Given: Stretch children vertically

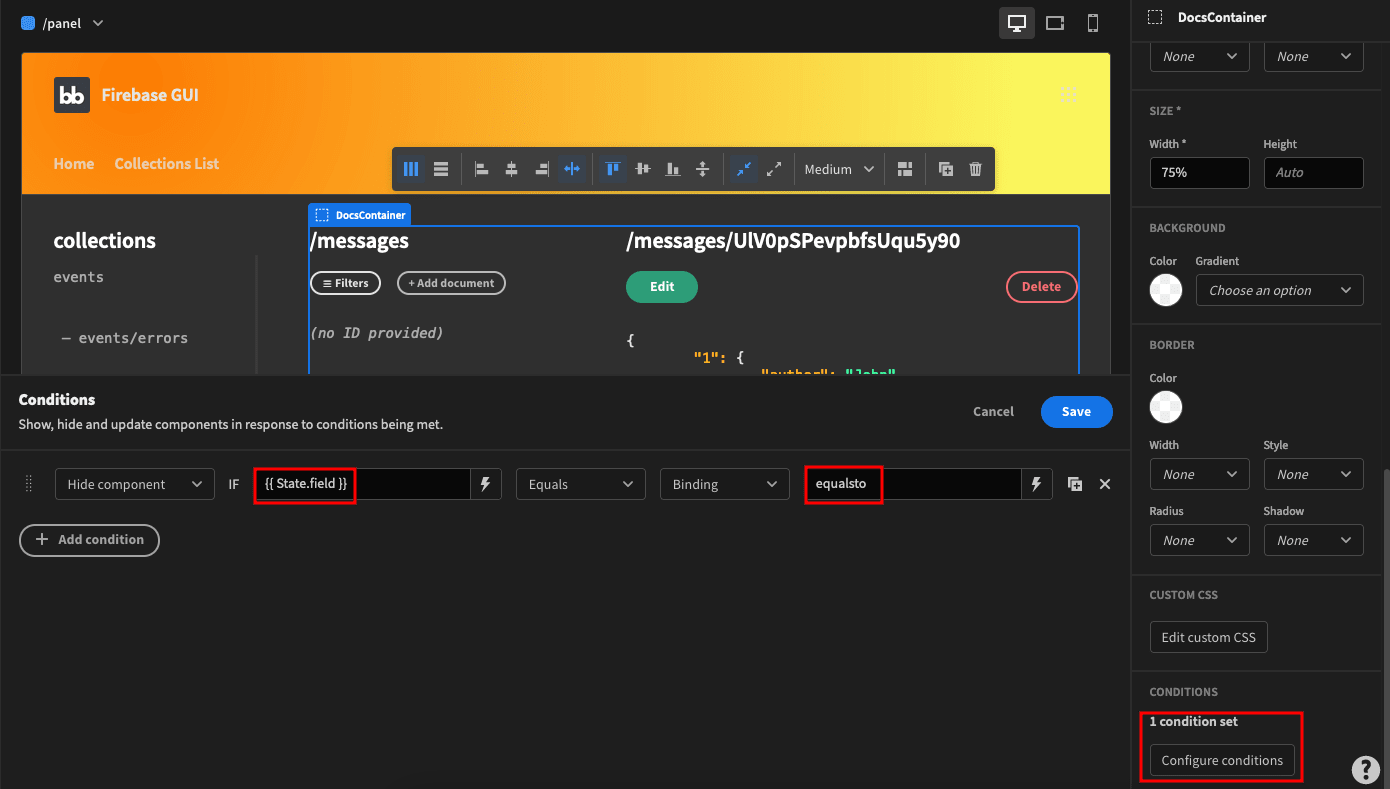Looking at the screenshot, I should pyautogui.click(x=703, y=169).
